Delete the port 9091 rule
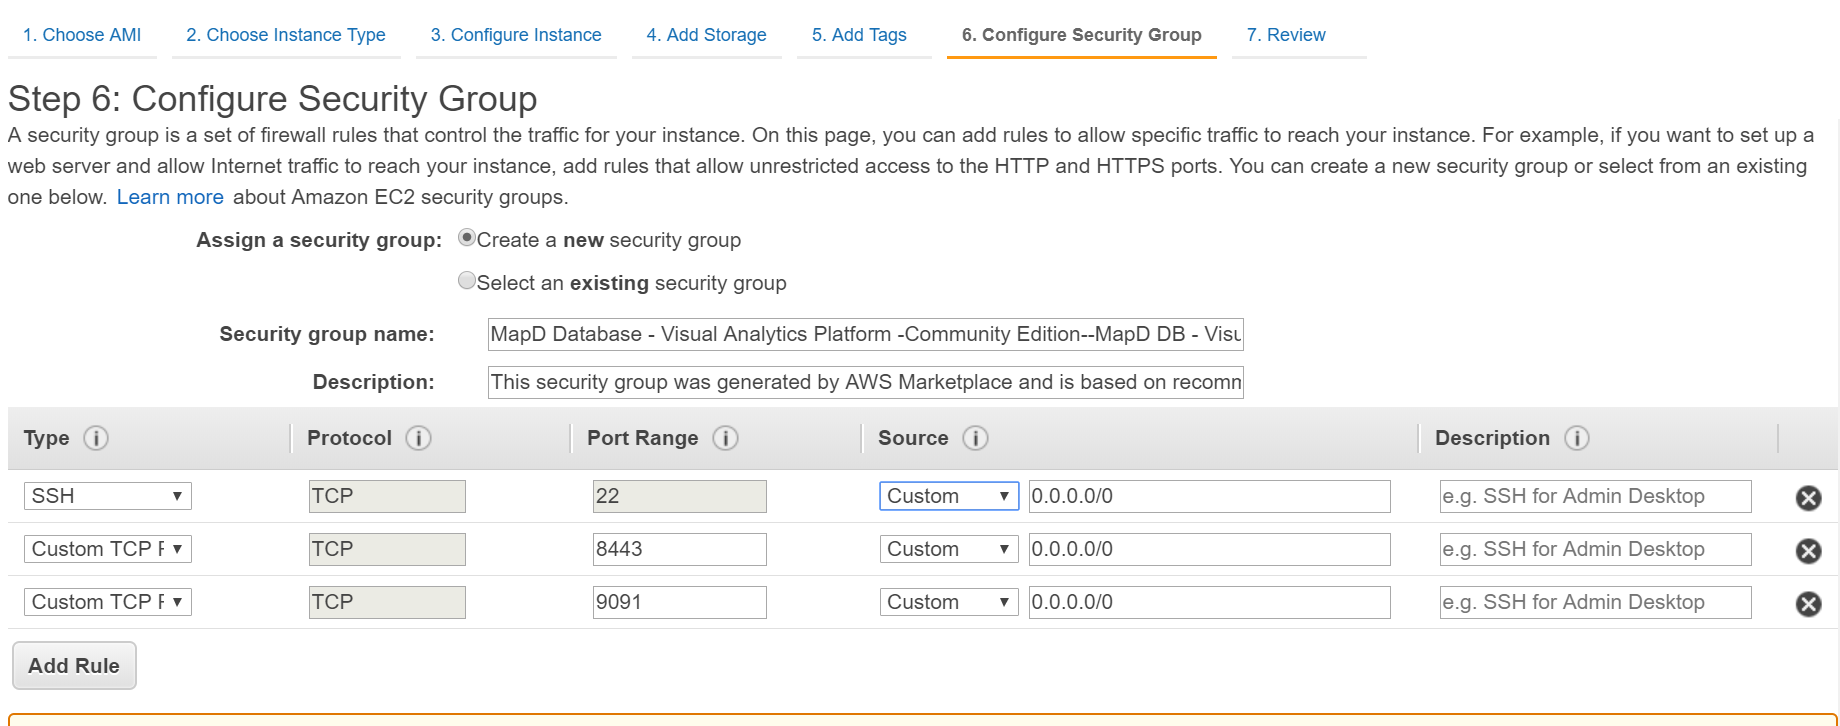The width and height of the screenshot is (1840, 726). pyautogui.click(x=1808, y=604)
